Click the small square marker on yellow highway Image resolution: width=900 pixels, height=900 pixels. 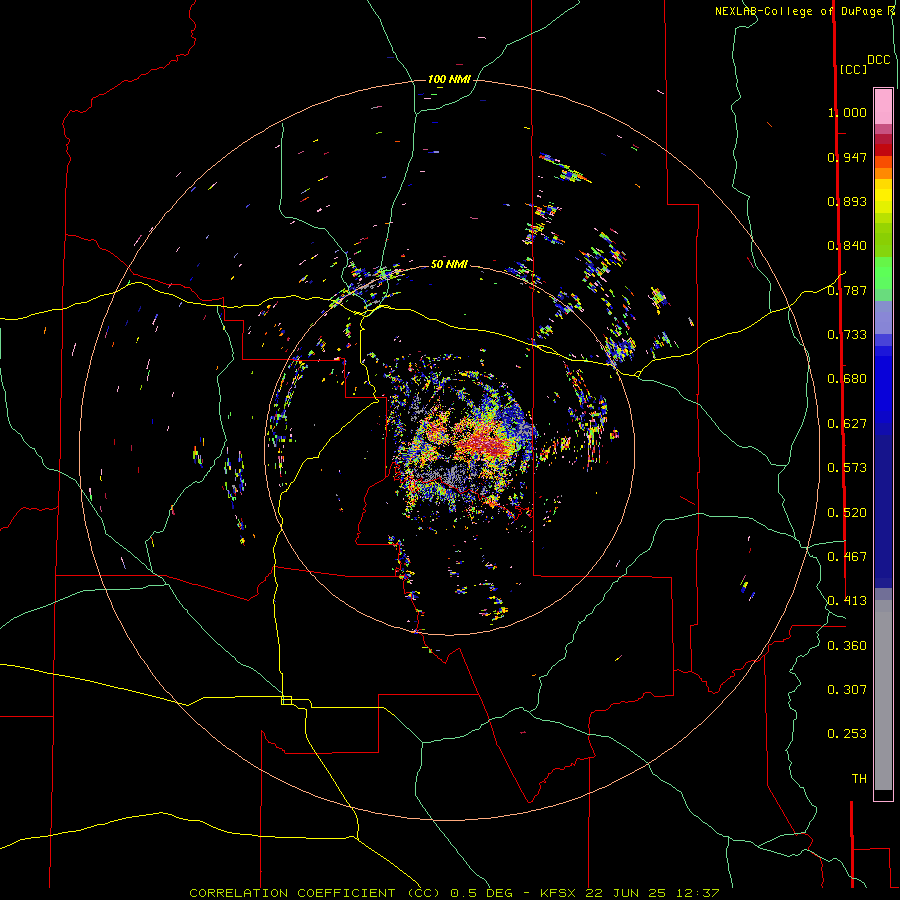pos(286,700)
